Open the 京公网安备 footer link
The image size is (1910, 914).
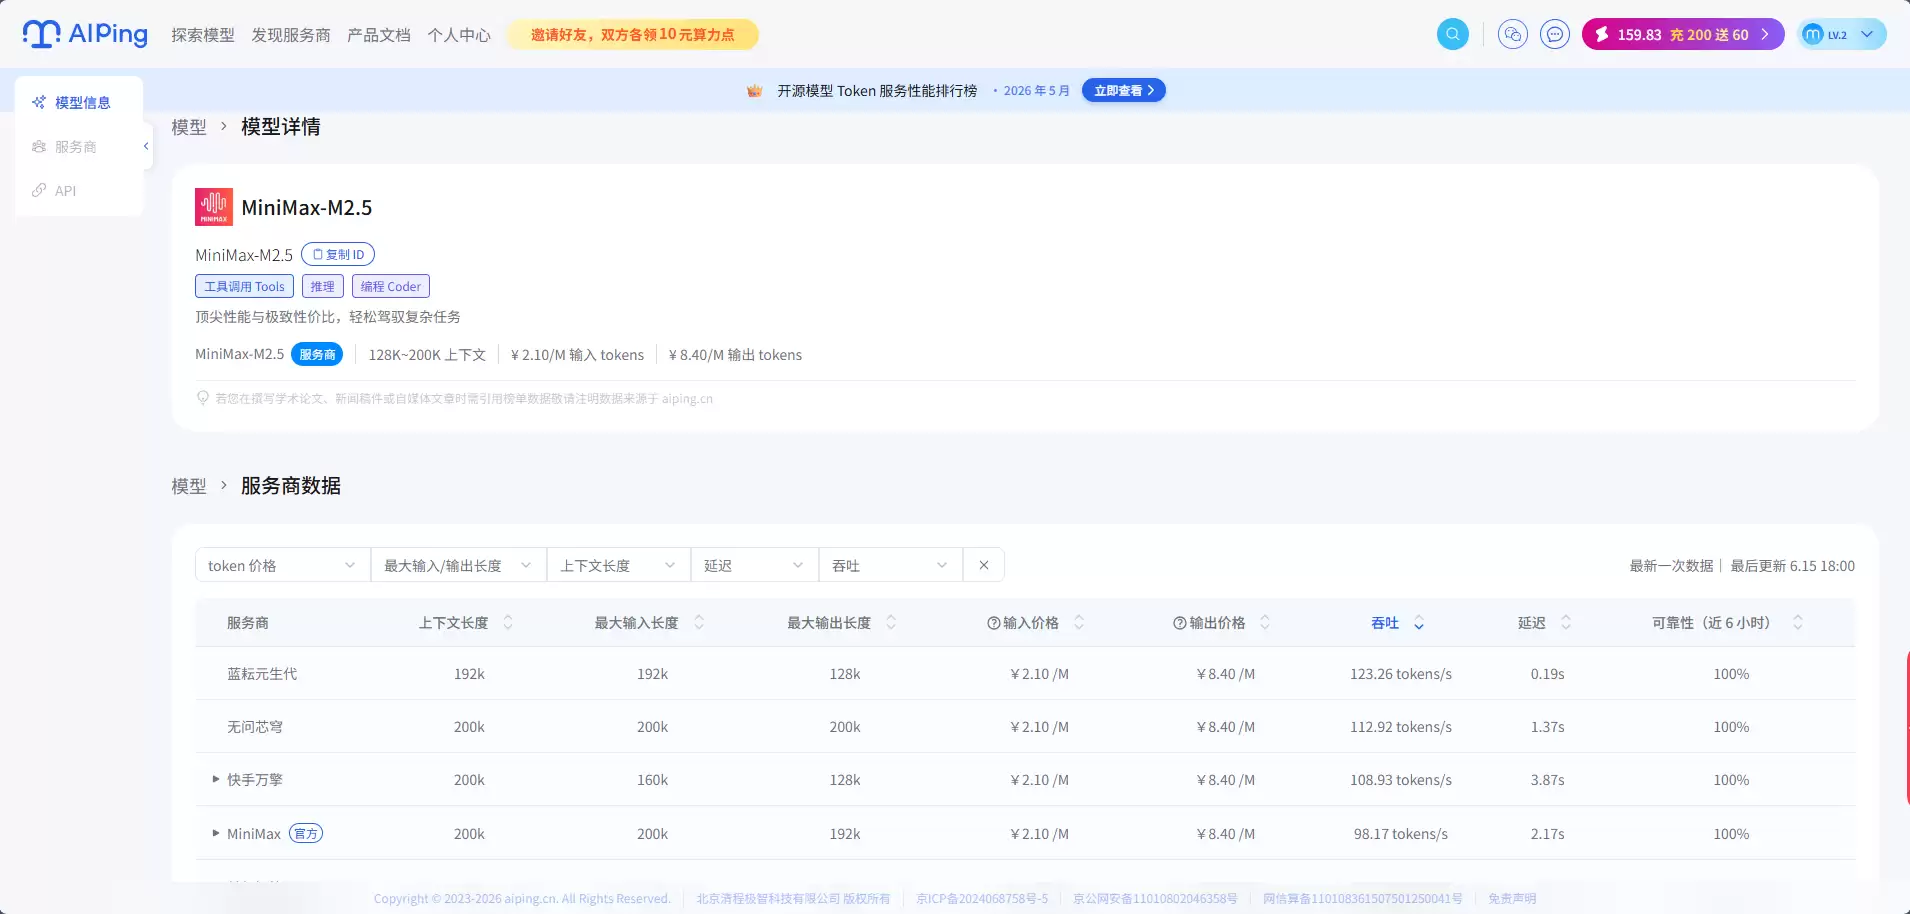(x=1155, y=898)
